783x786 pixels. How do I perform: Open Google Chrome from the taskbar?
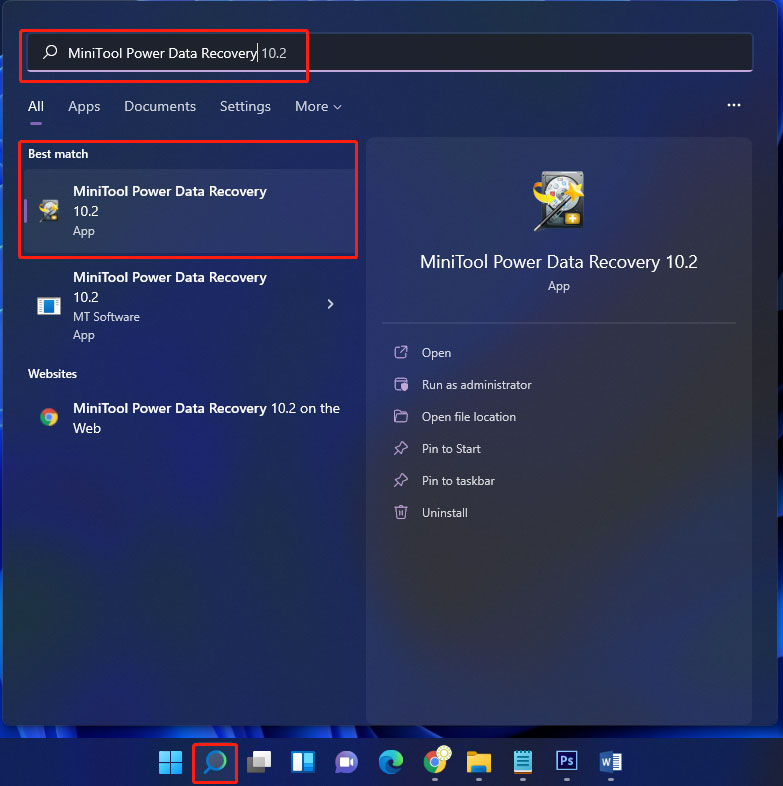(x=435, y=761)
